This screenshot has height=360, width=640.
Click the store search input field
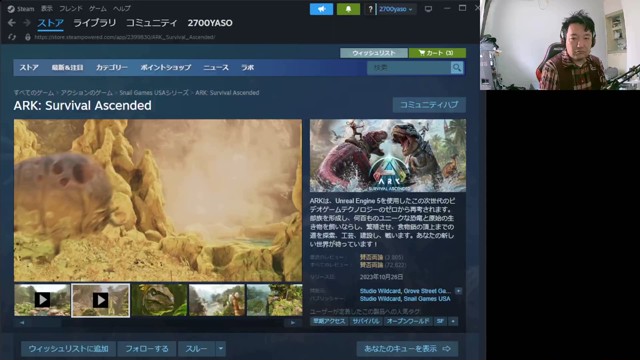pyautogui.click(x=409, y=68)
